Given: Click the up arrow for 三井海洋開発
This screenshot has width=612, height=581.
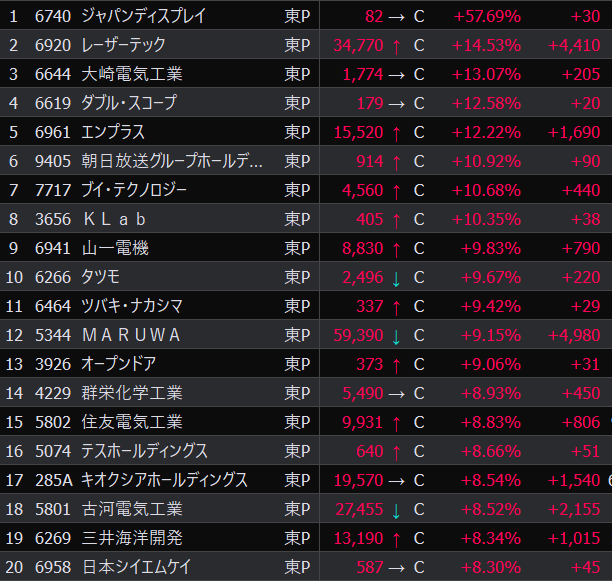Looking at the screenshot, I should pyautogui.click(x=396, y=538).
